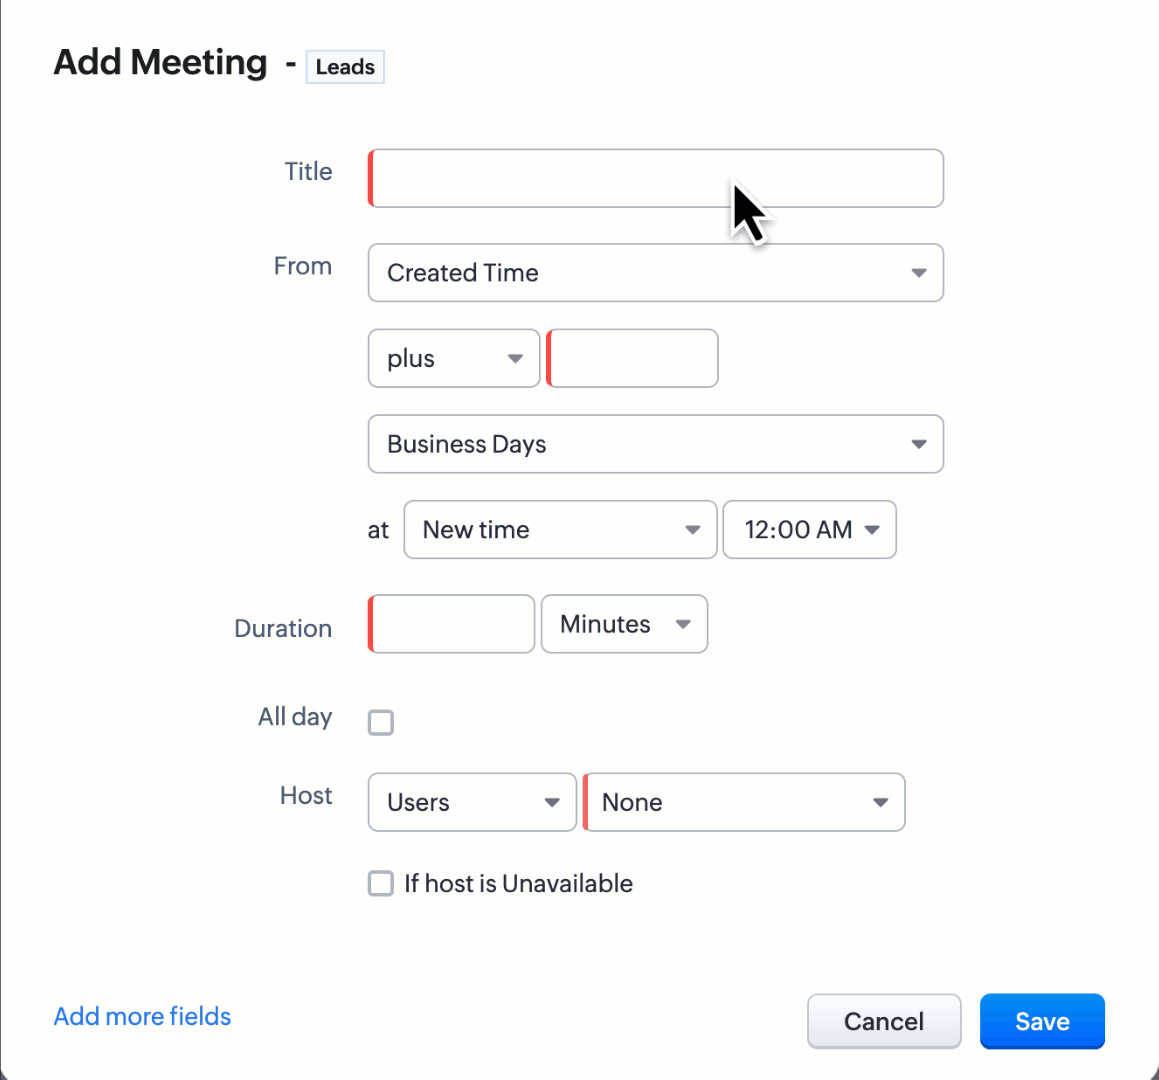Image resolution: width=1159 pixels, height=1080 pixels.
Task: Expand the New time dropdown
Action: click(560, 530)
